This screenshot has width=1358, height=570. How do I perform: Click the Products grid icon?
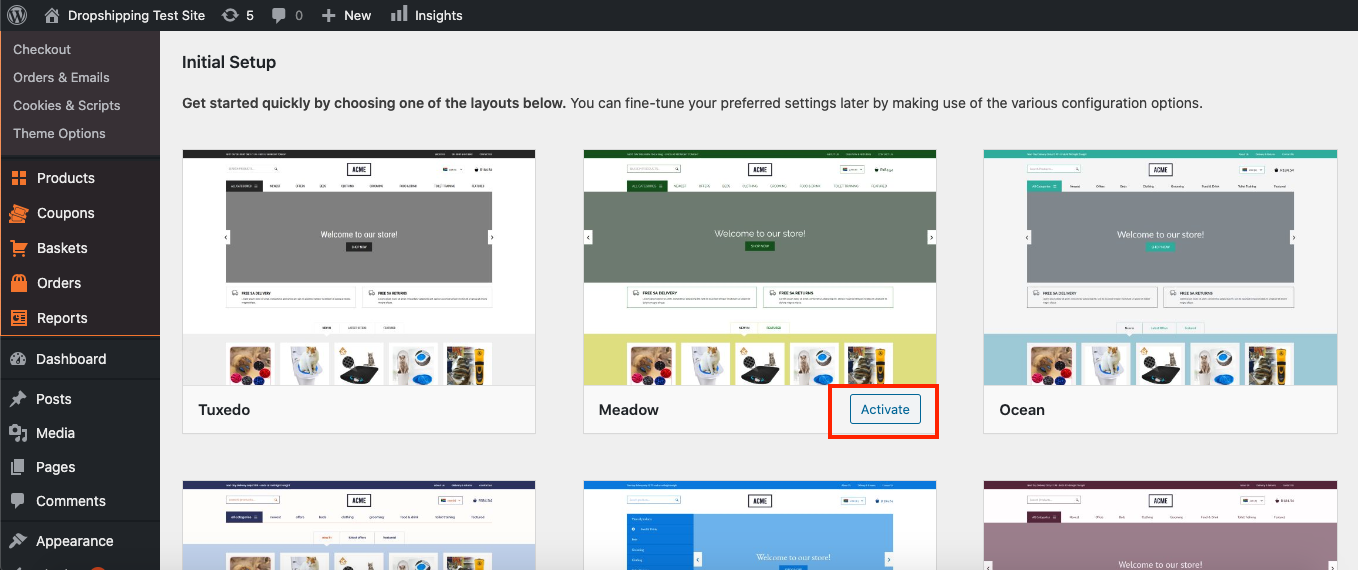point(18,178)
